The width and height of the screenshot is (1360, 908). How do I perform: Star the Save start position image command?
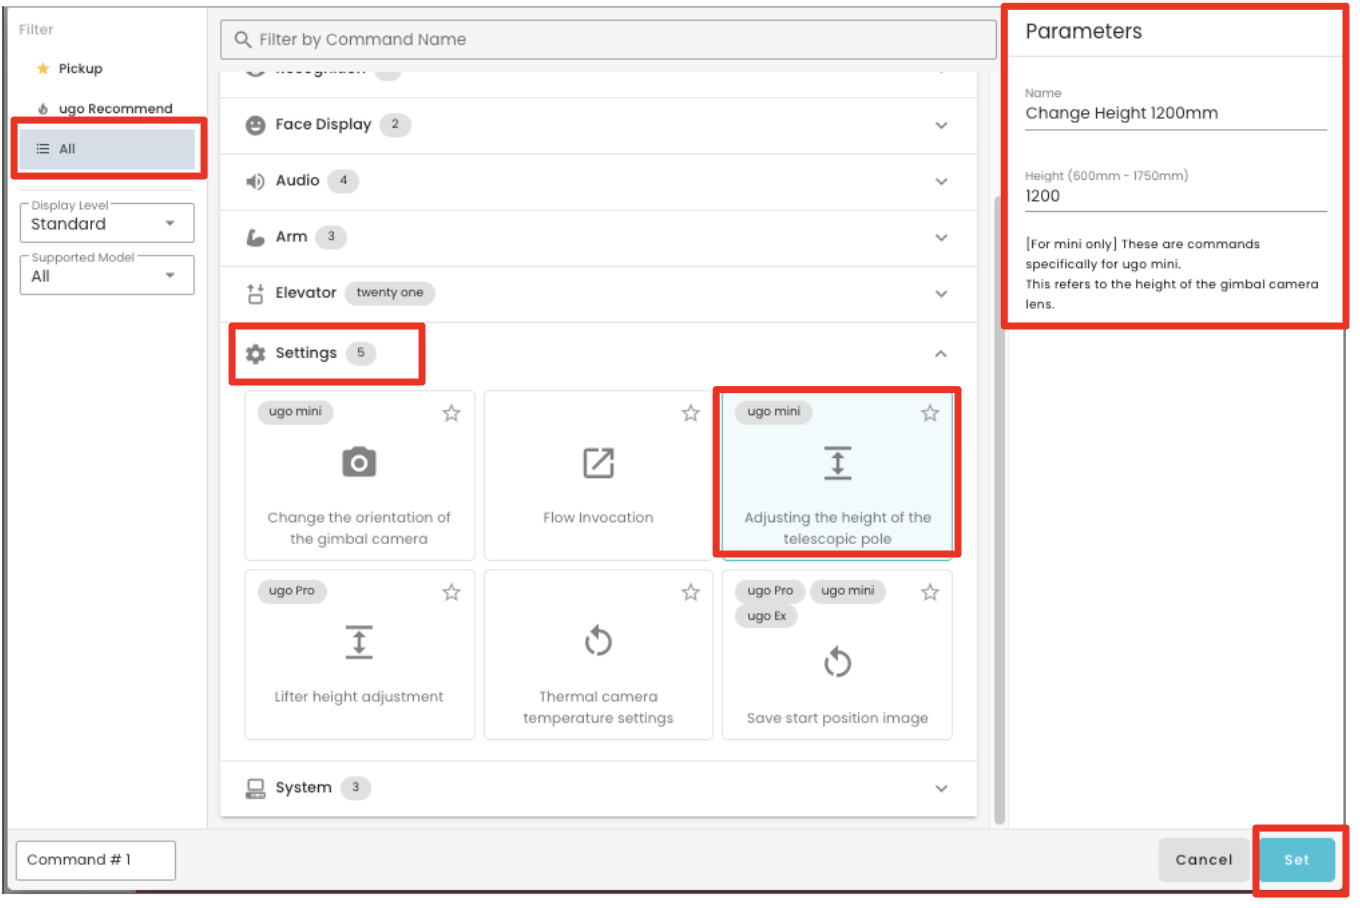pos(930,592)
